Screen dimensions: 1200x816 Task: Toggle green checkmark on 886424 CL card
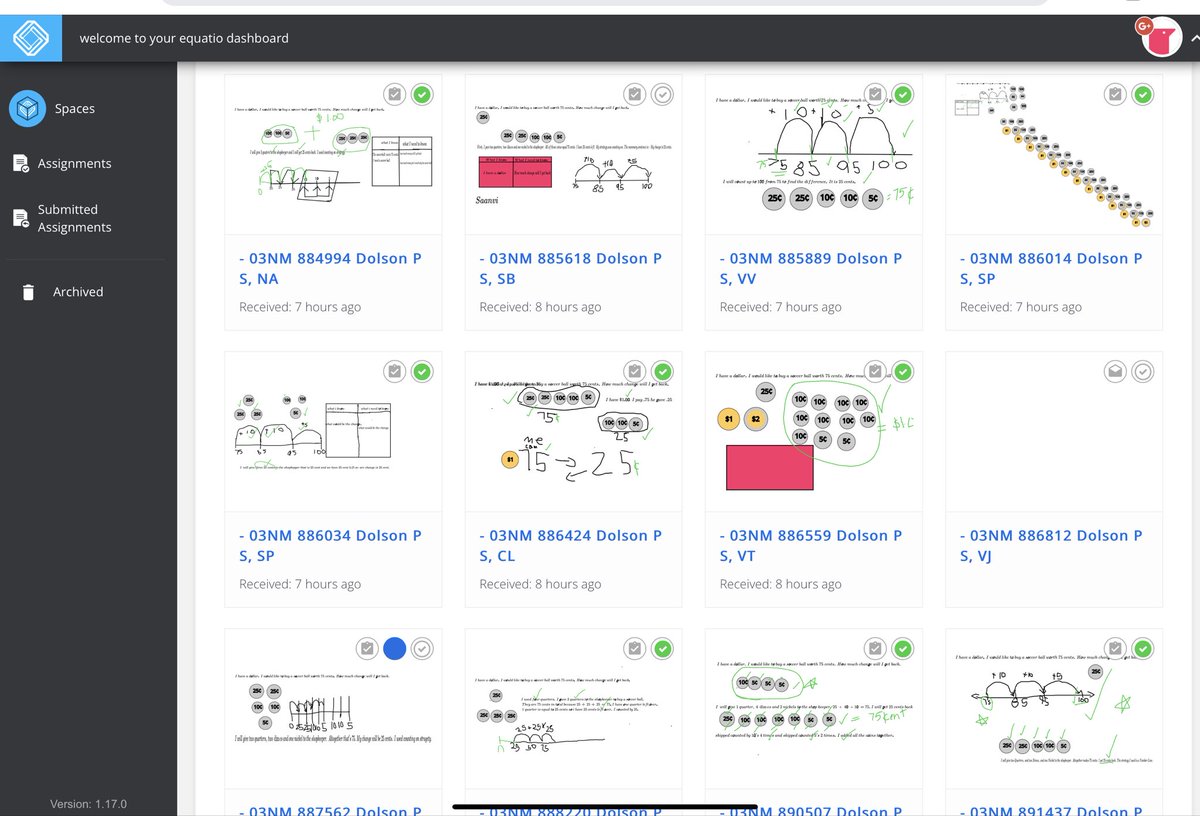point(663,372)
